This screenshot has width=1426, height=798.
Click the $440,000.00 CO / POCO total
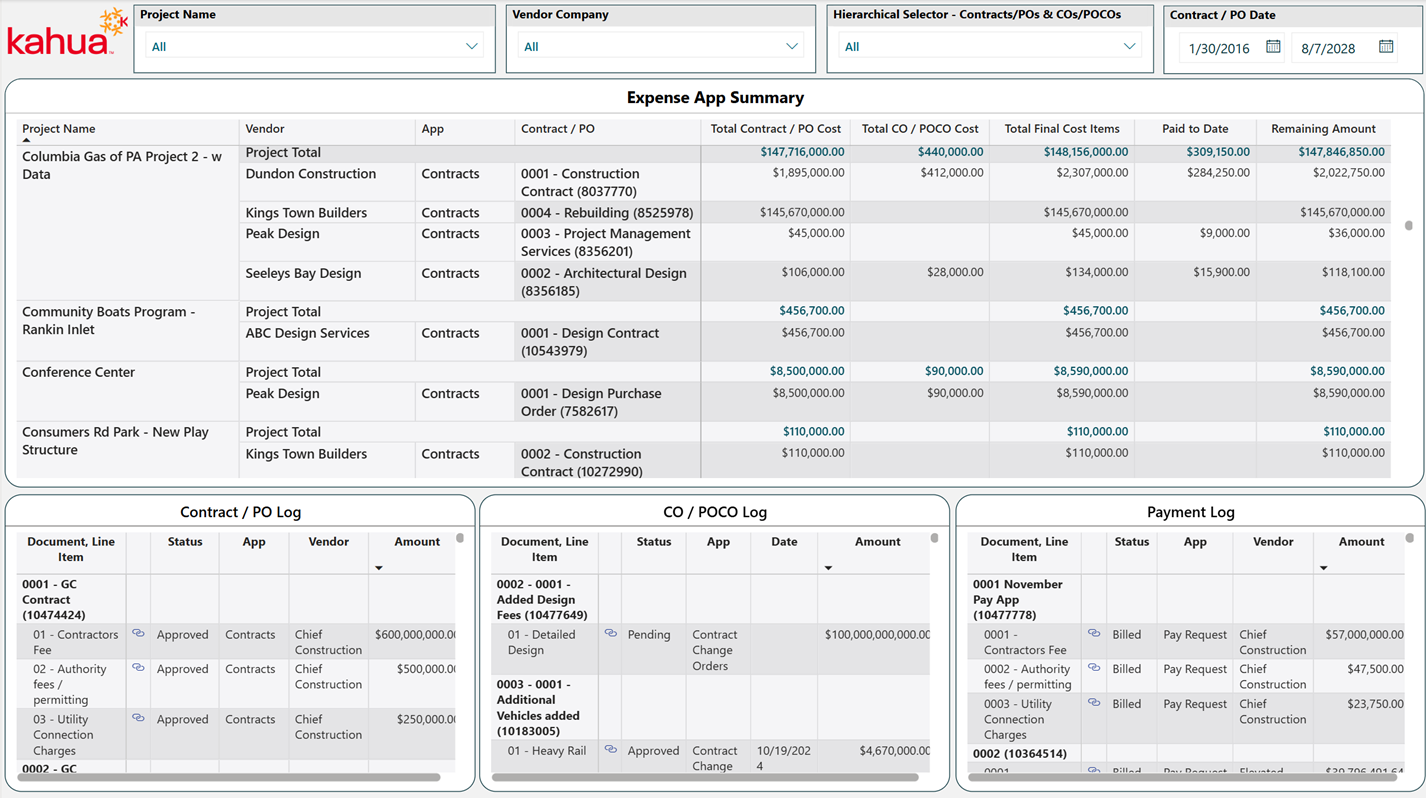coord(950,152)
